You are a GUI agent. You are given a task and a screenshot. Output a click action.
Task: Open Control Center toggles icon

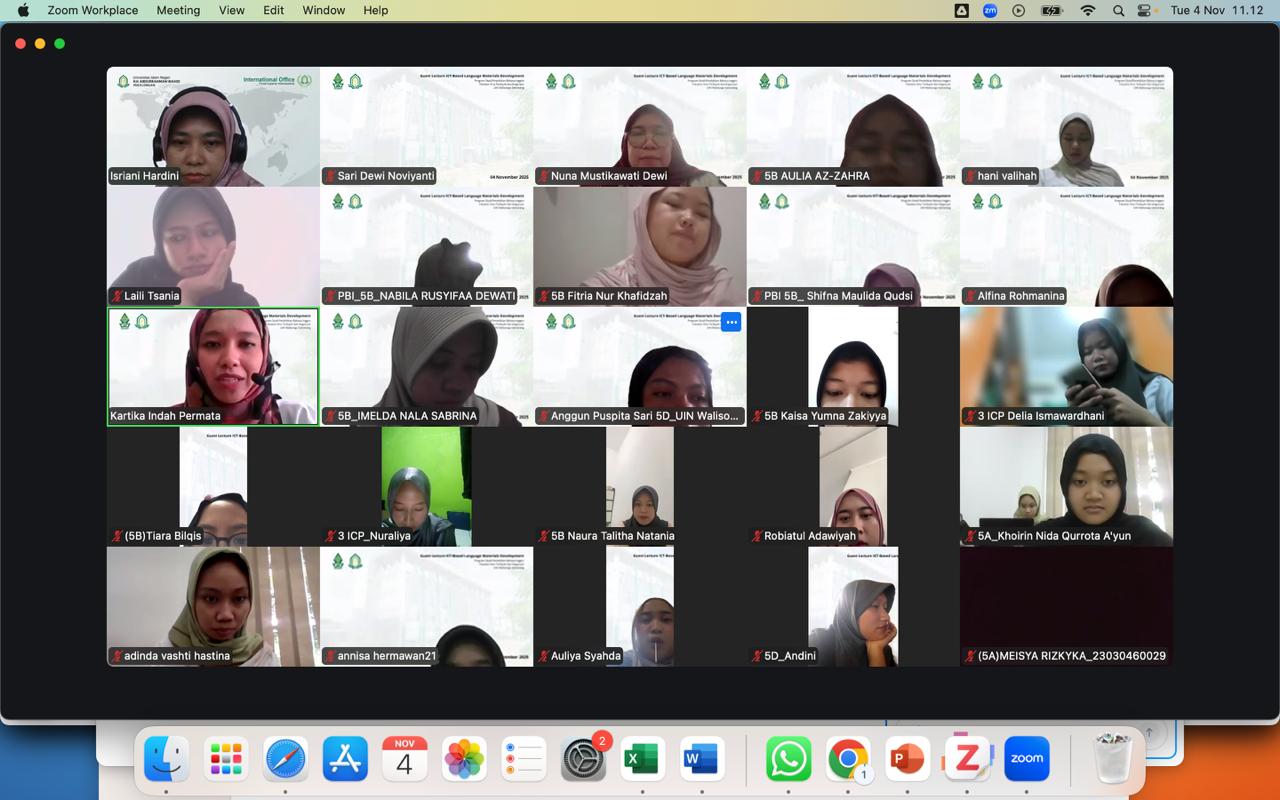[1145, 10]
